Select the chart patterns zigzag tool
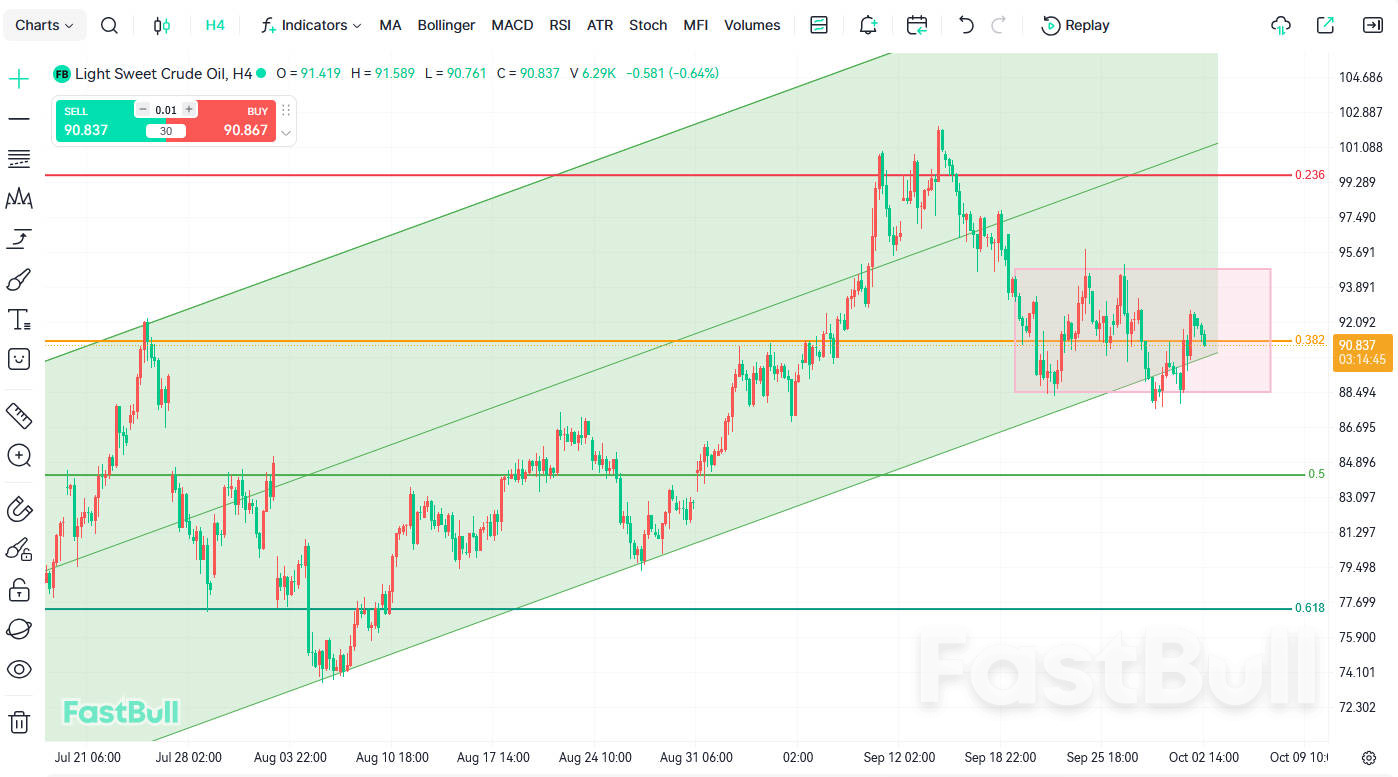 click(19, 199)
